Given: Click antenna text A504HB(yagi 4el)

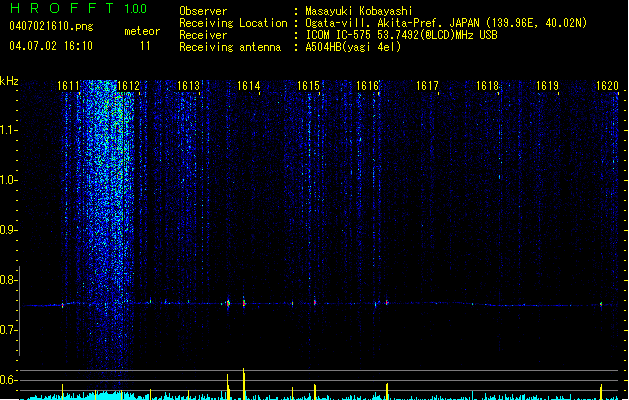Looking at the screenshot, I should pos(353,47).
